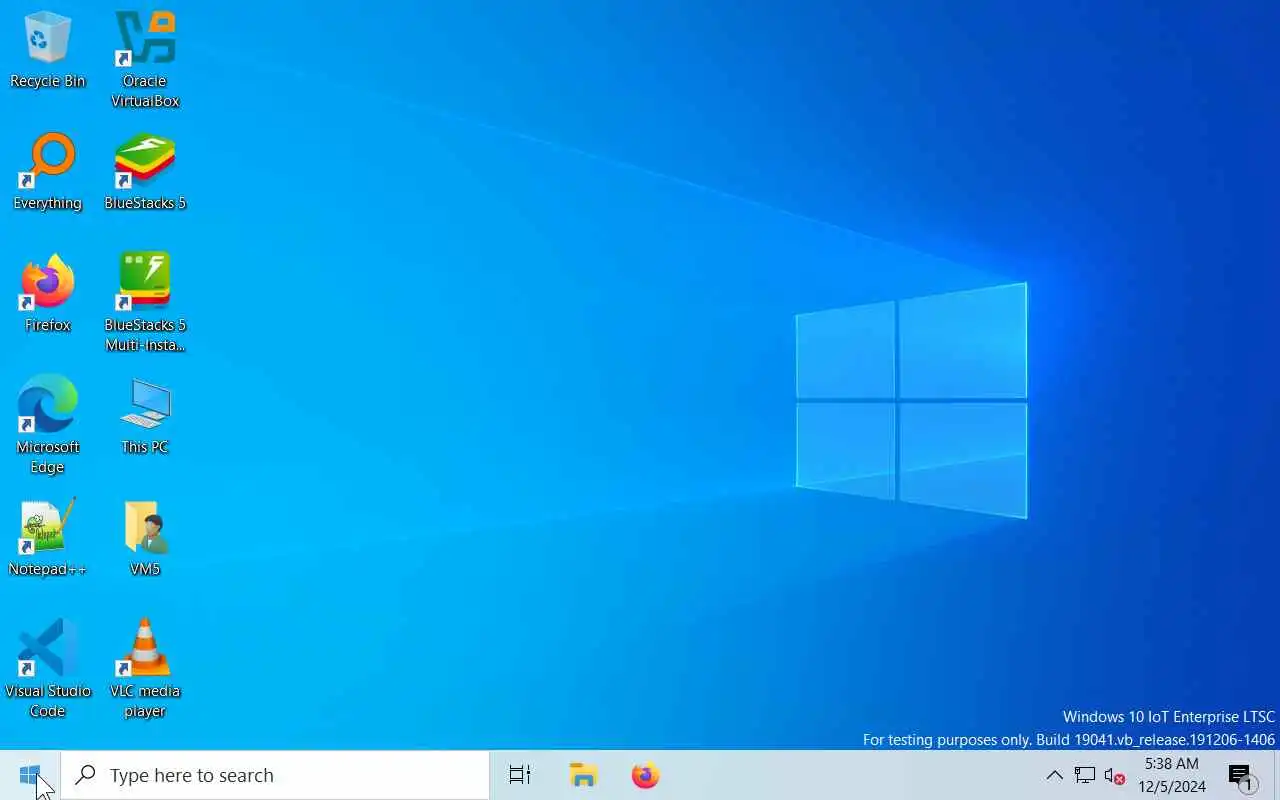1280x800 pixels.
Task: Open the clock showing 5:38 AM
Action: 1172,775
